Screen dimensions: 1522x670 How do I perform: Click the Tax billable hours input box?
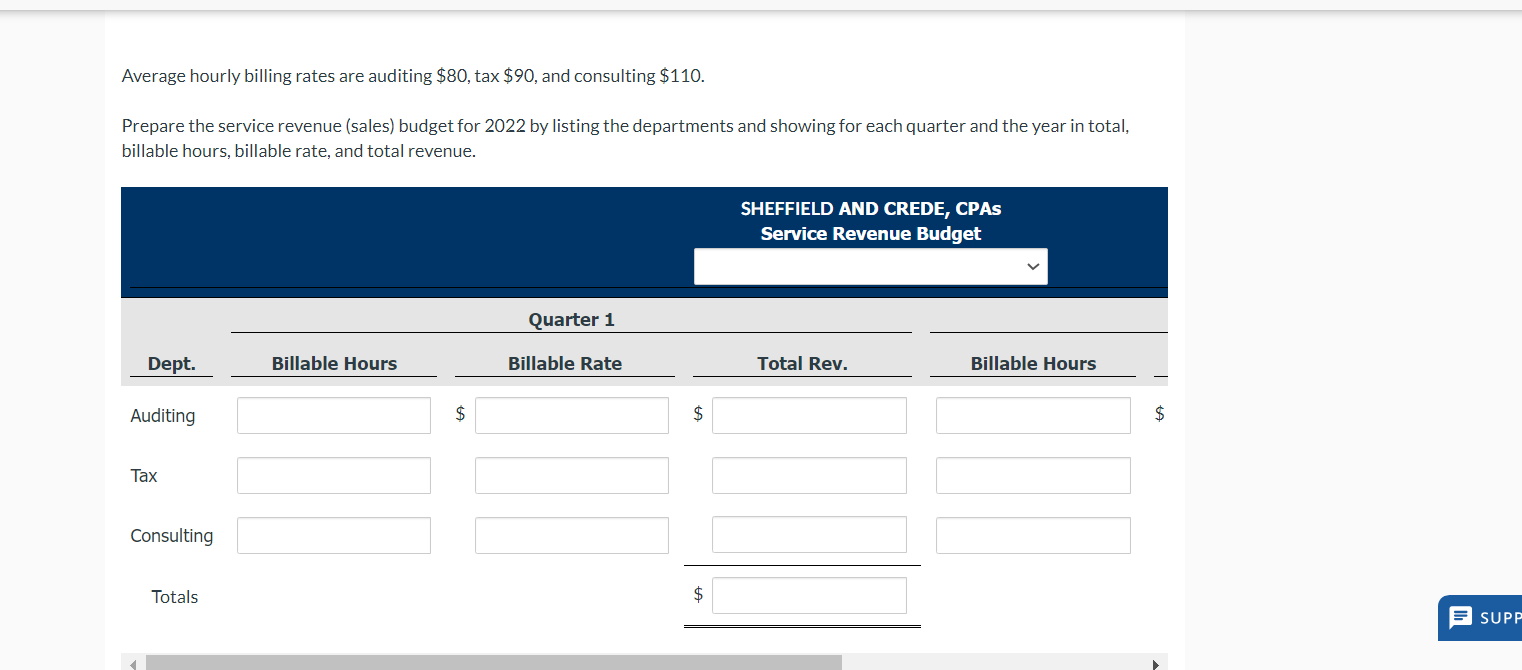[333, 475]
